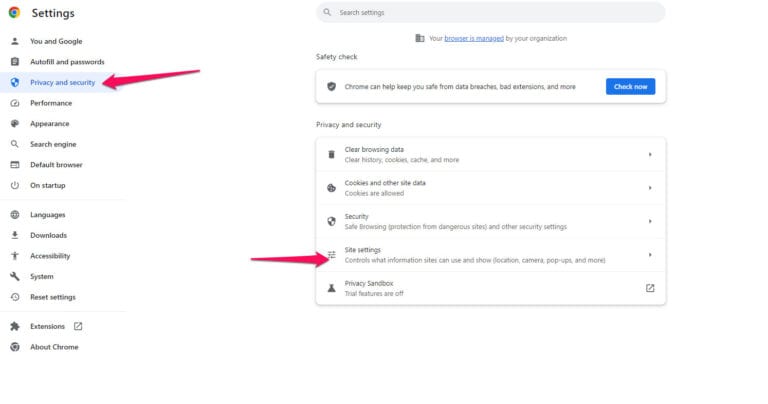Screen dimensions: 768x404
Task: Click the Reset settings history icon
Action: pos(14,297)
